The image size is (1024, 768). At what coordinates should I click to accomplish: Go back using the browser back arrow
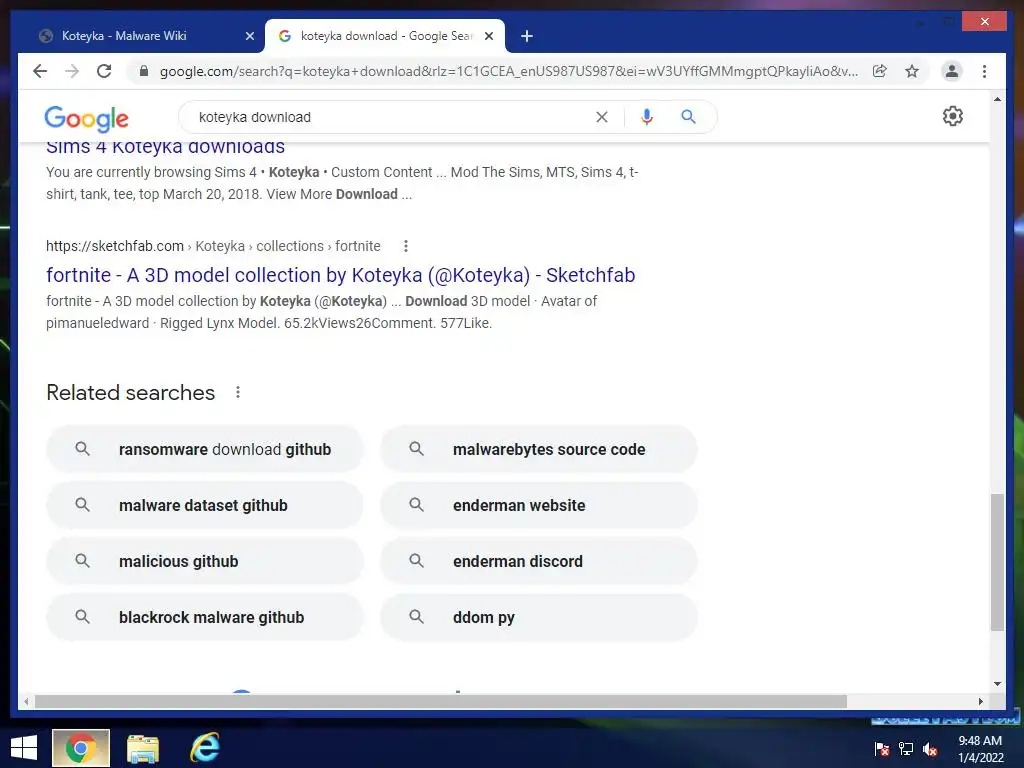click(x=40, y=71)
